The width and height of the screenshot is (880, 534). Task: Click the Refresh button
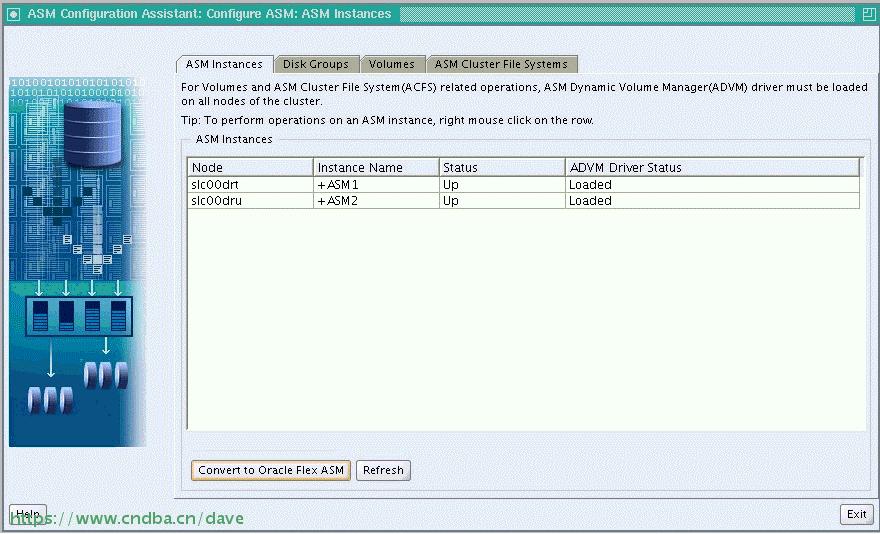(383, 471)
